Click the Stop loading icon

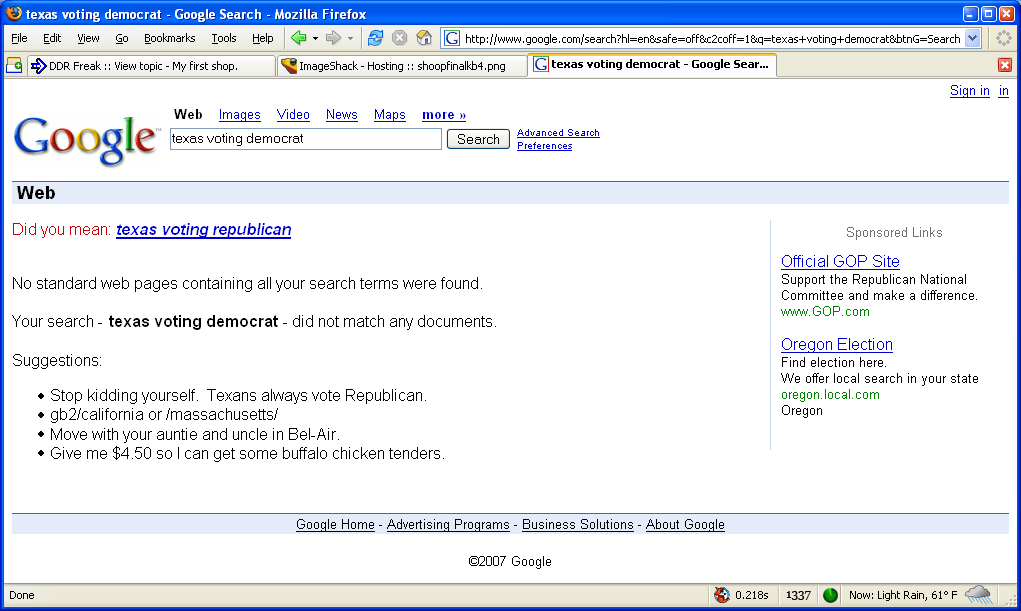(x=399, y=38)
